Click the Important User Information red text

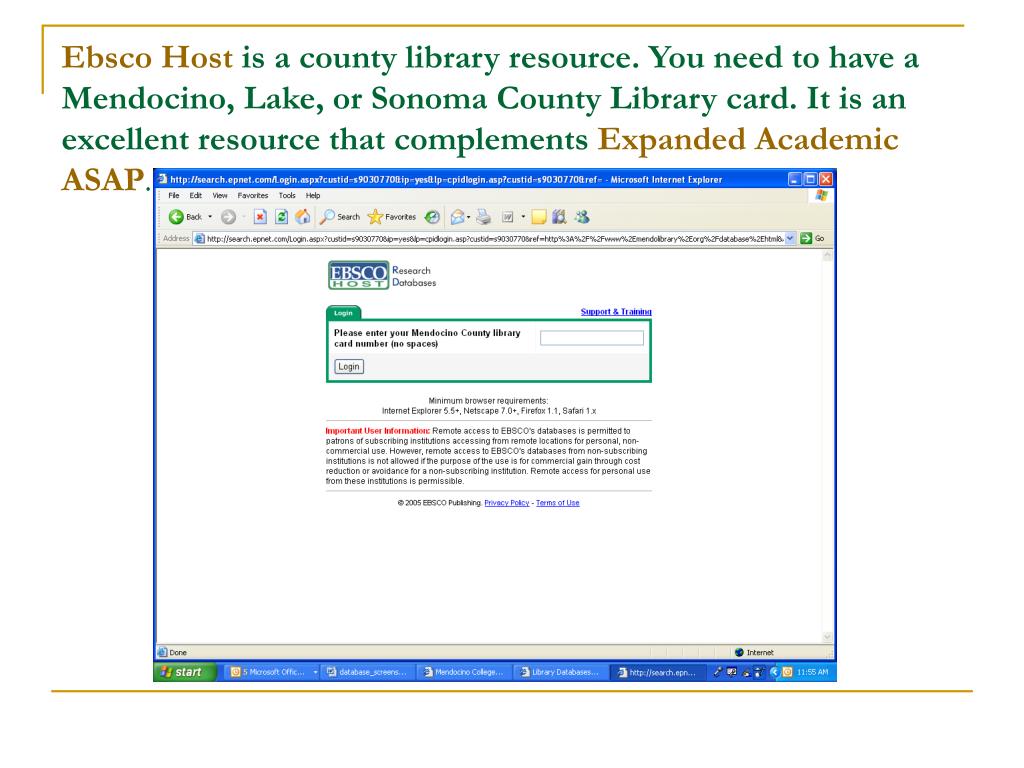pyautogui.click(x=377, y=431)
